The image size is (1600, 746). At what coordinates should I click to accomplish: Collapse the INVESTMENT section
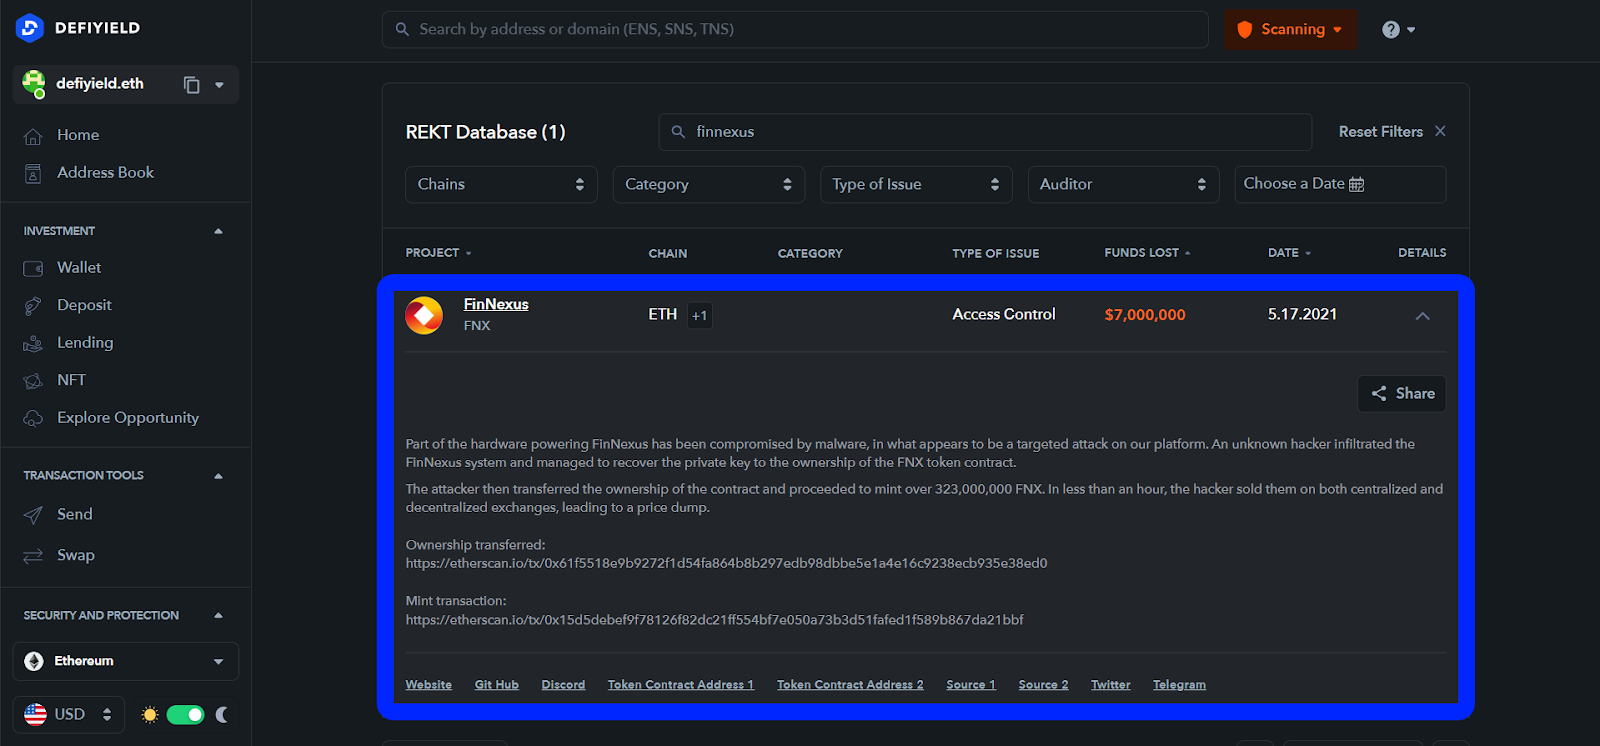tap(218, 231)
